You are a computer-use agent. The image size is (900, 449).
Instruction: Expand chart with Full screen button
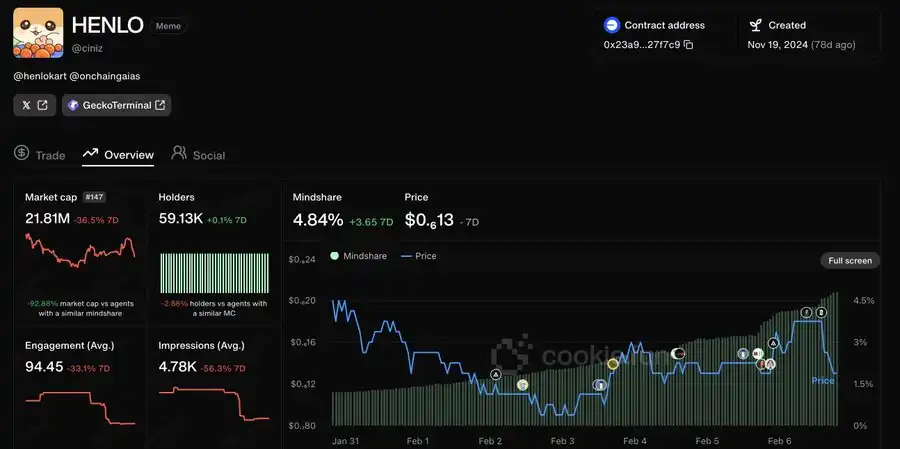coord(850,261)
